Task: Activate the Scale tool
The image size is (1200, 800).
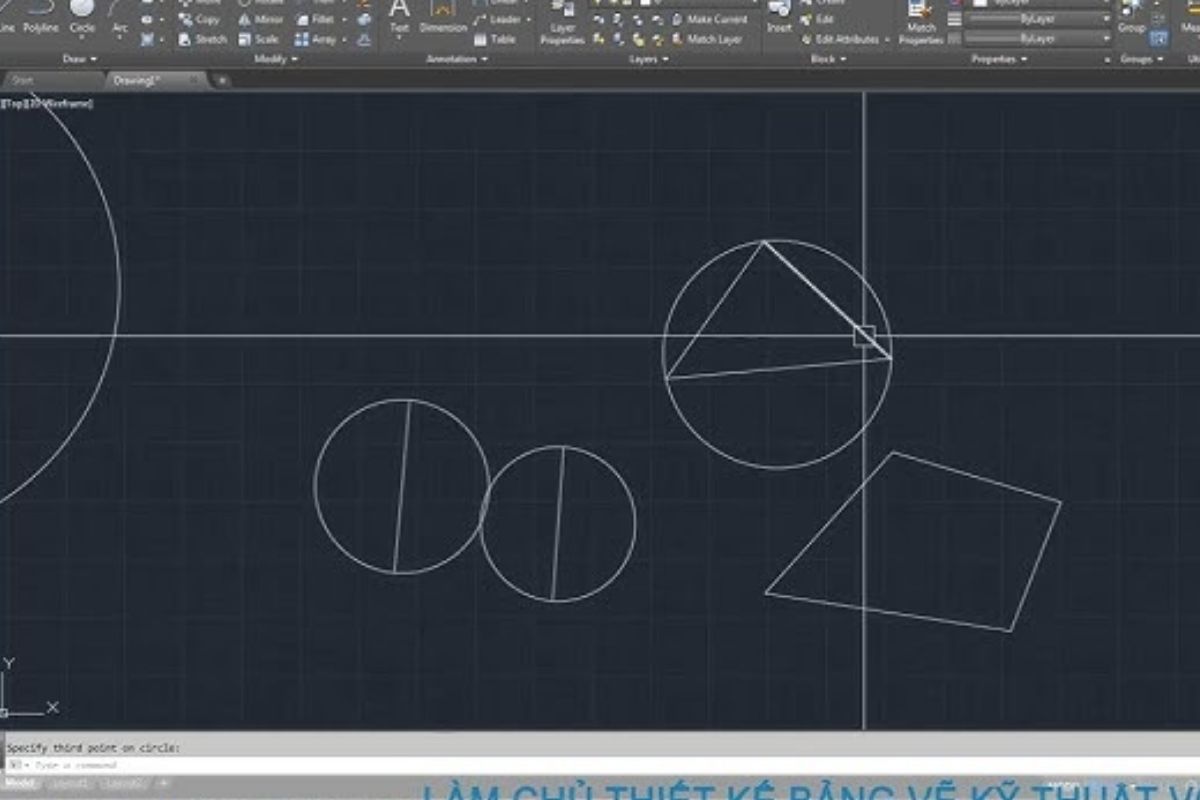Action: coord(258,39)
